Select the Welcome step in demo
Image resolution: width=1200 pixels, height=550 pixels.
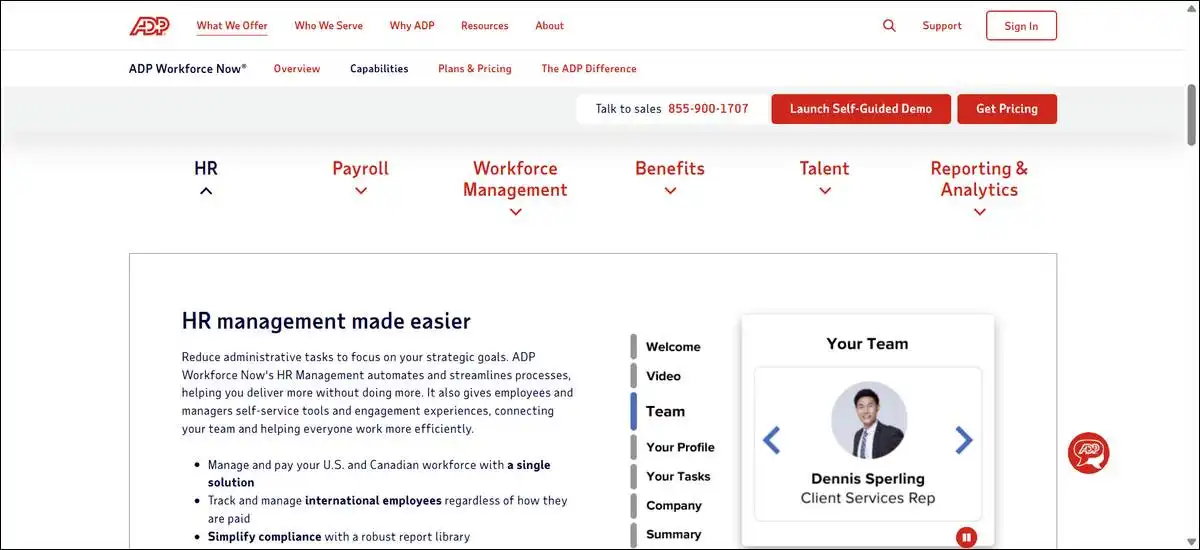[x=673, y=347]
